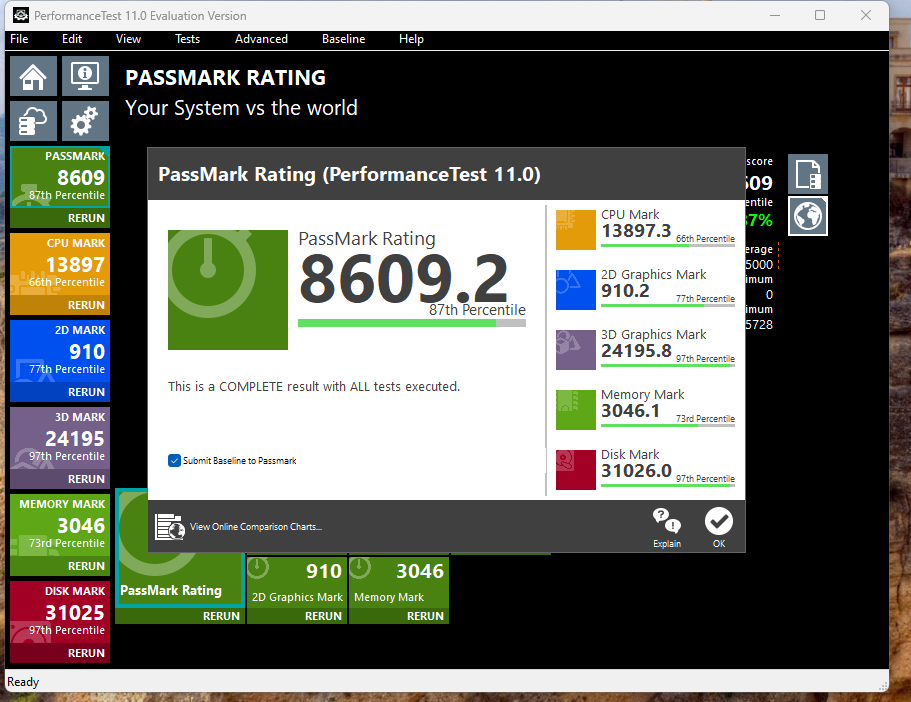Open the Tests menu

(187, 39)
